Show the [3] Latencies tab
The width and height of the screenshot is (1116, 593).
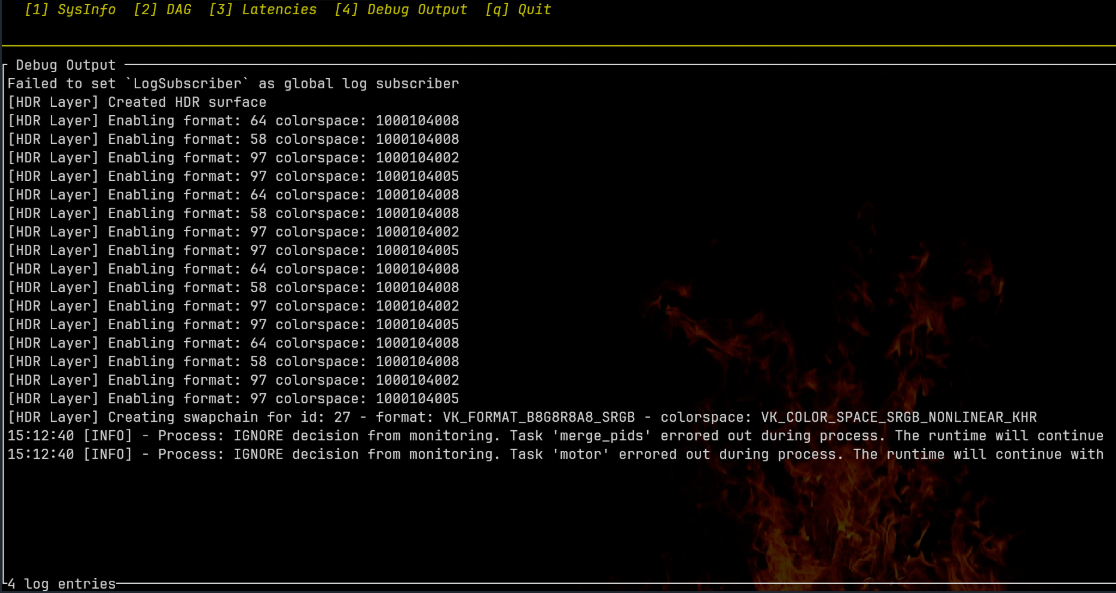(x=263, y=10)
